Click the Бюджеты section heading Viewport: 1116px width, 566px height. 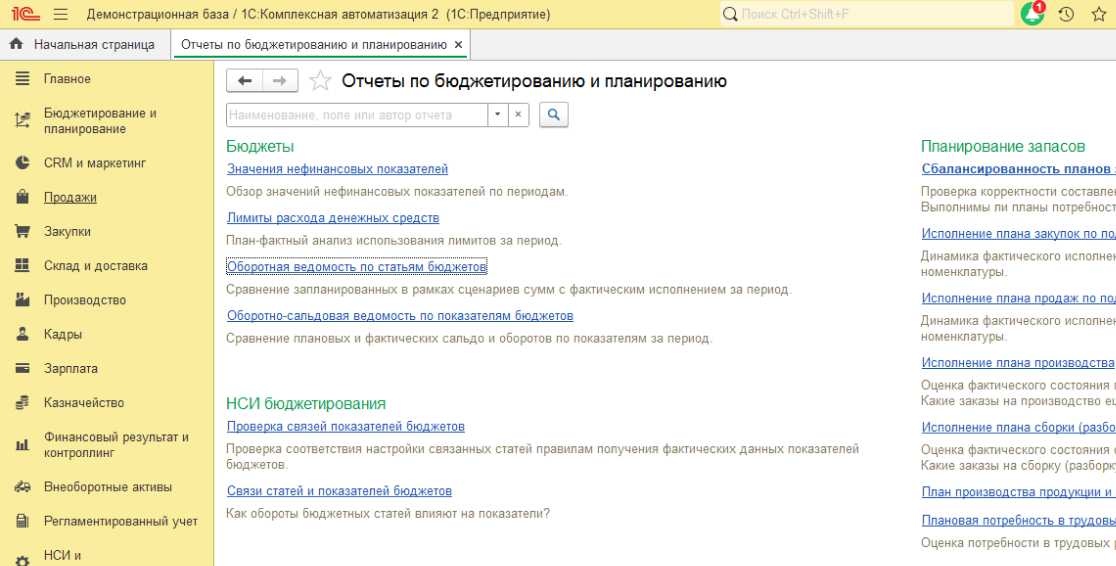[260, 146]
